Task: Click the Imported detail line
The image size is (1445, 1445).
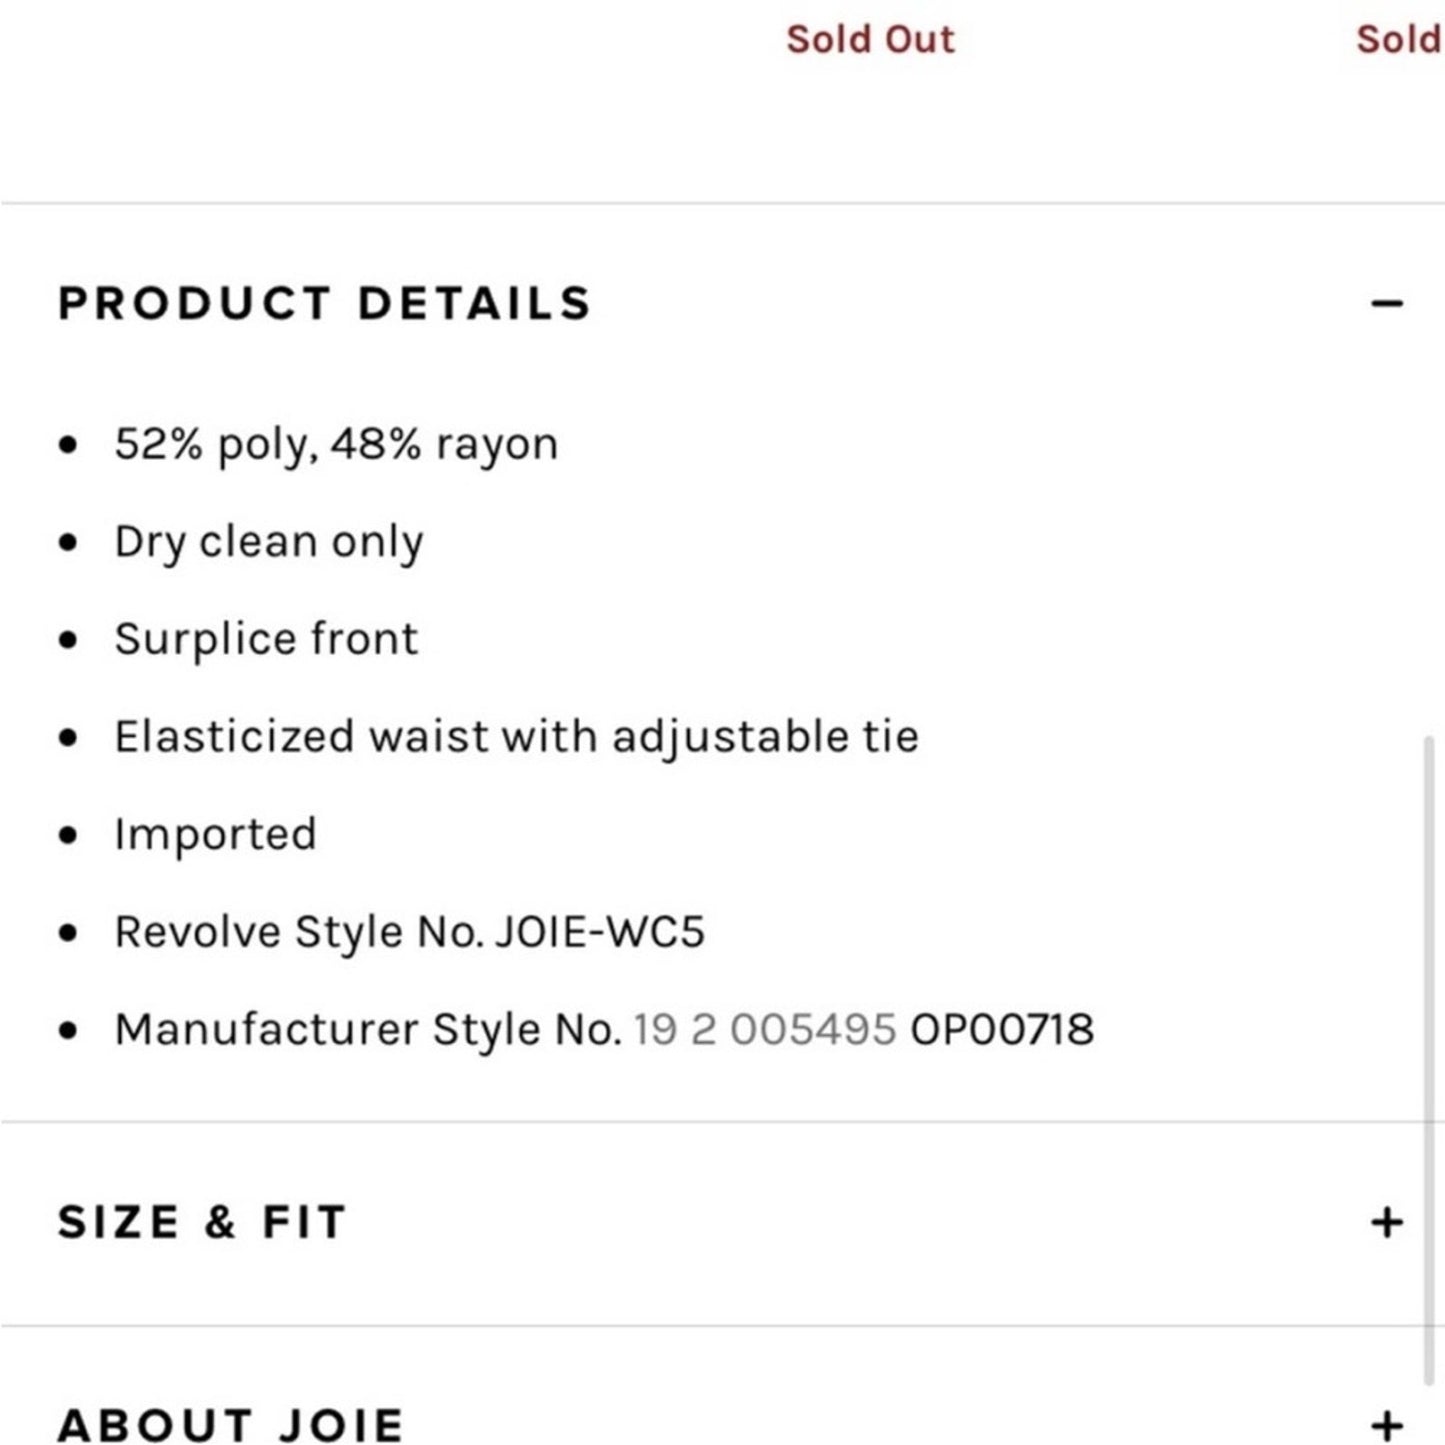Action: [x=215, y=834]
